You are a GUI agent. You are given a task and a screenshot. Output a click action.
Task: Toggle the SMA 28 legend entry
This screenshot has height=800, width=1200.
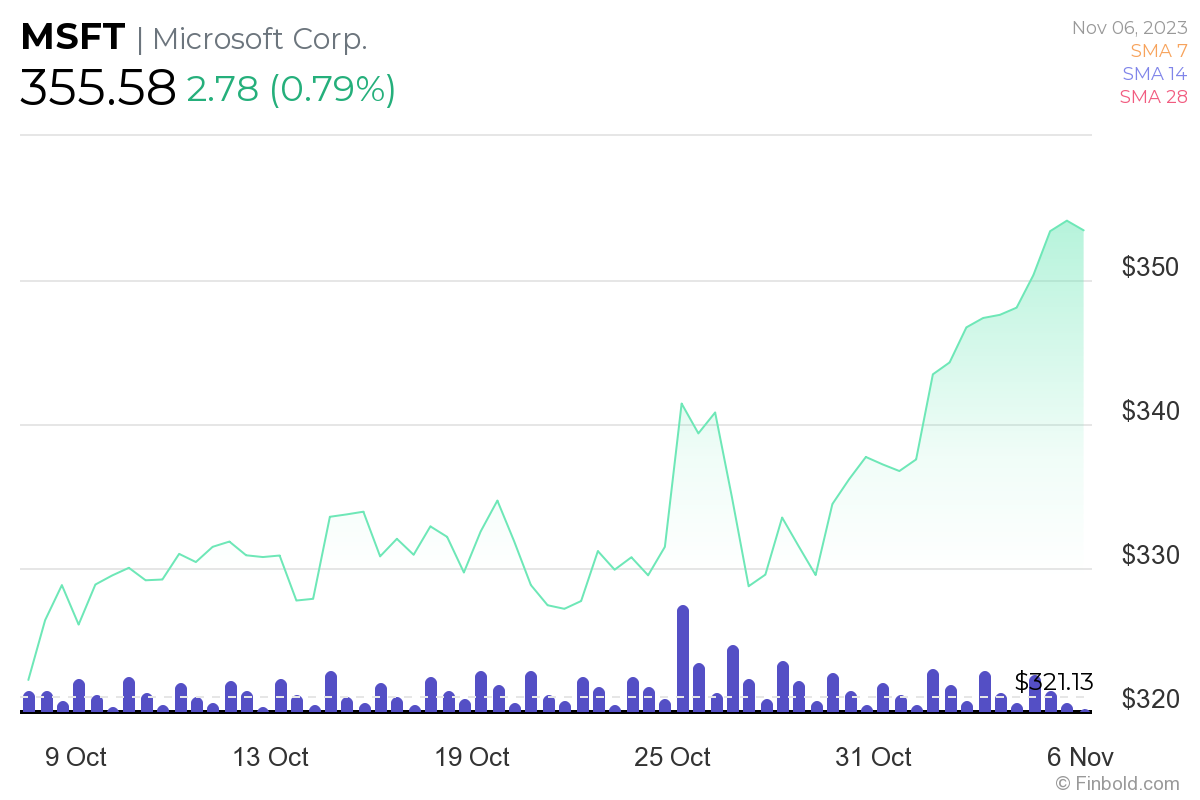click(x=1153, y=96)
